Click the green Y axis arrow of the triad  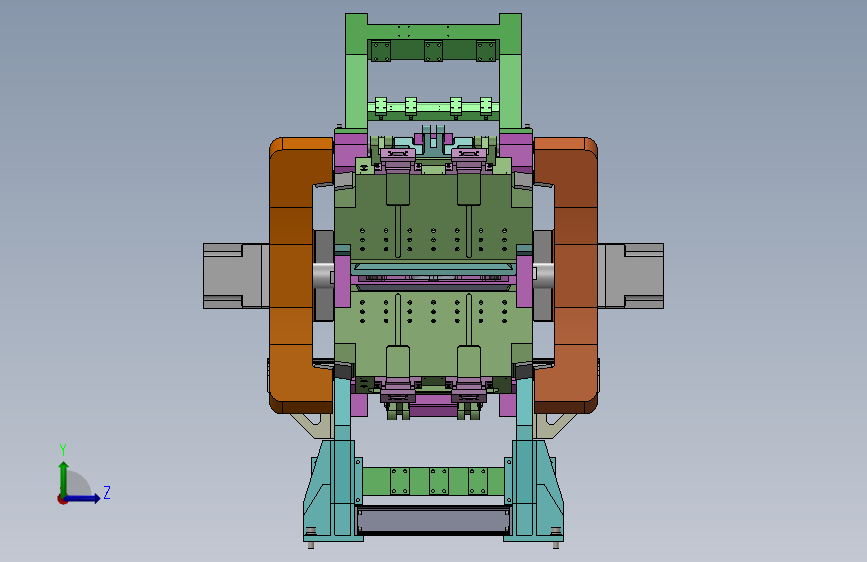(64, 478)
